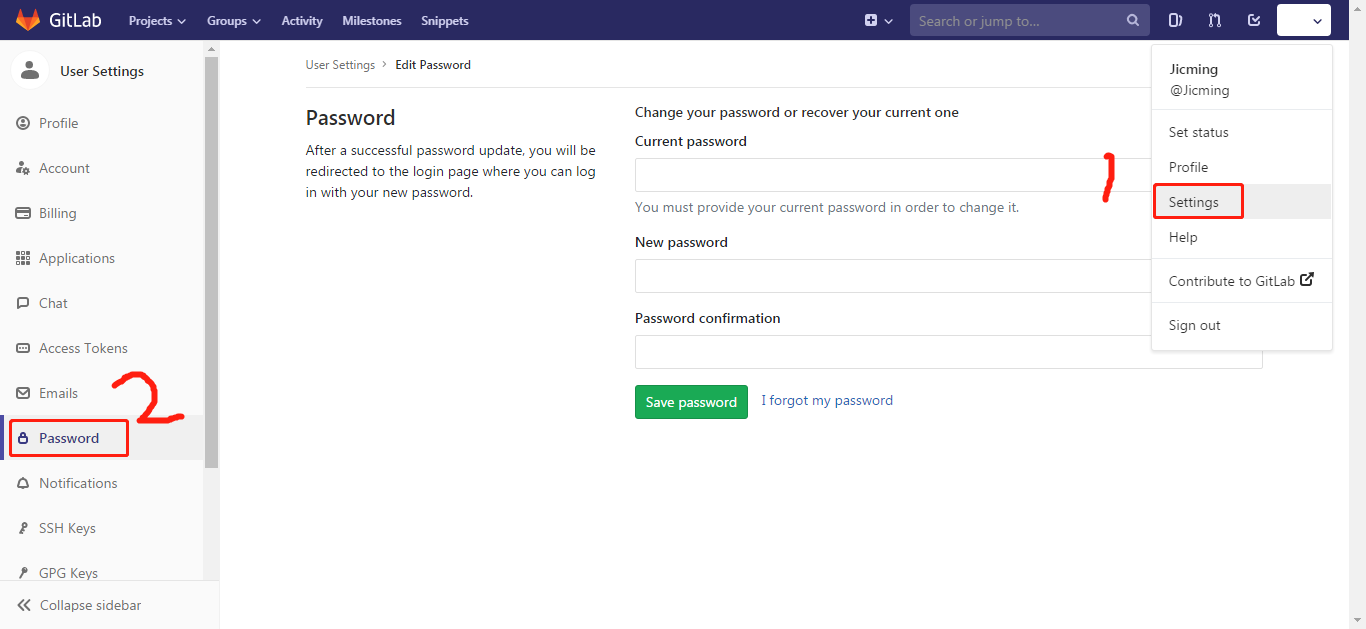Open Billing from its sidebar icon
Viewport: 1366px width, 629px height.
22,212
